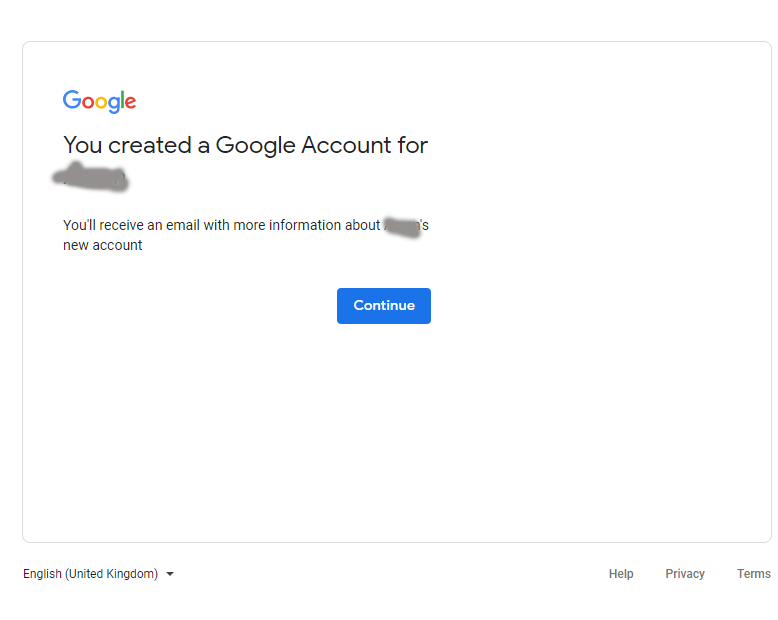Open the Privacy link
The width and height of the screenshot is (778, 620).
[x=685, y=574]
